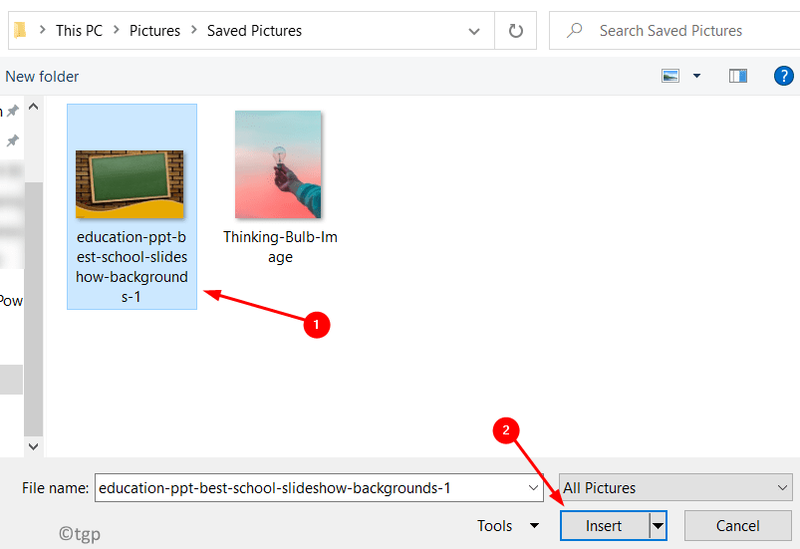Open the Tools menu

[508, 526]
